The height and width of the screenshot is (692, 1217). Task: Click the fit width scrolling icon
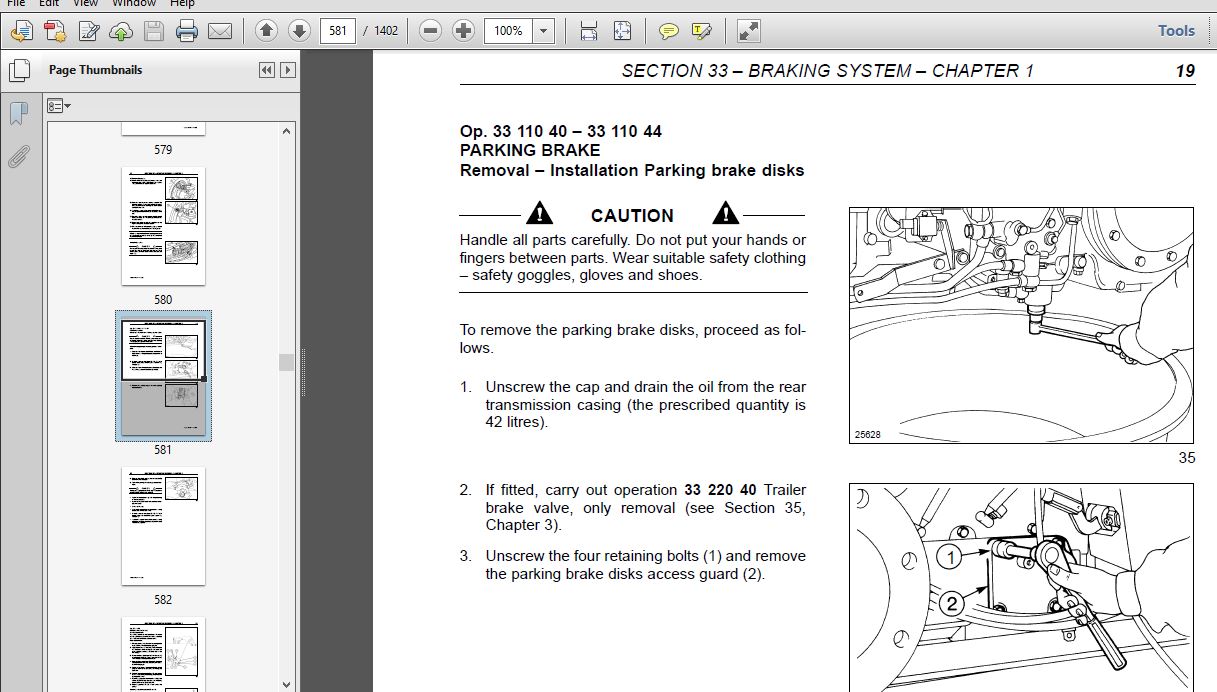589,31
